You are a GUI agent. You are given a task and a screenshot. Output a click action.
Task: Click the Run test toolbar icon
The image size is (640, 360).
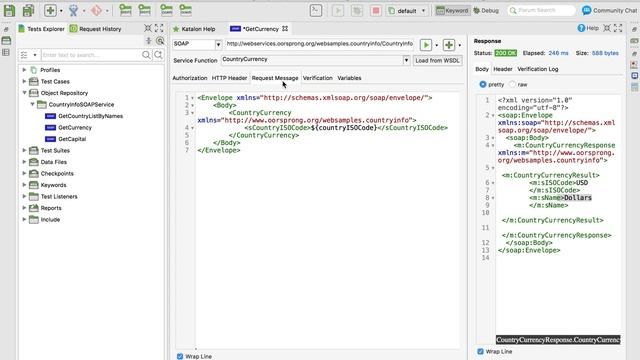338,11
